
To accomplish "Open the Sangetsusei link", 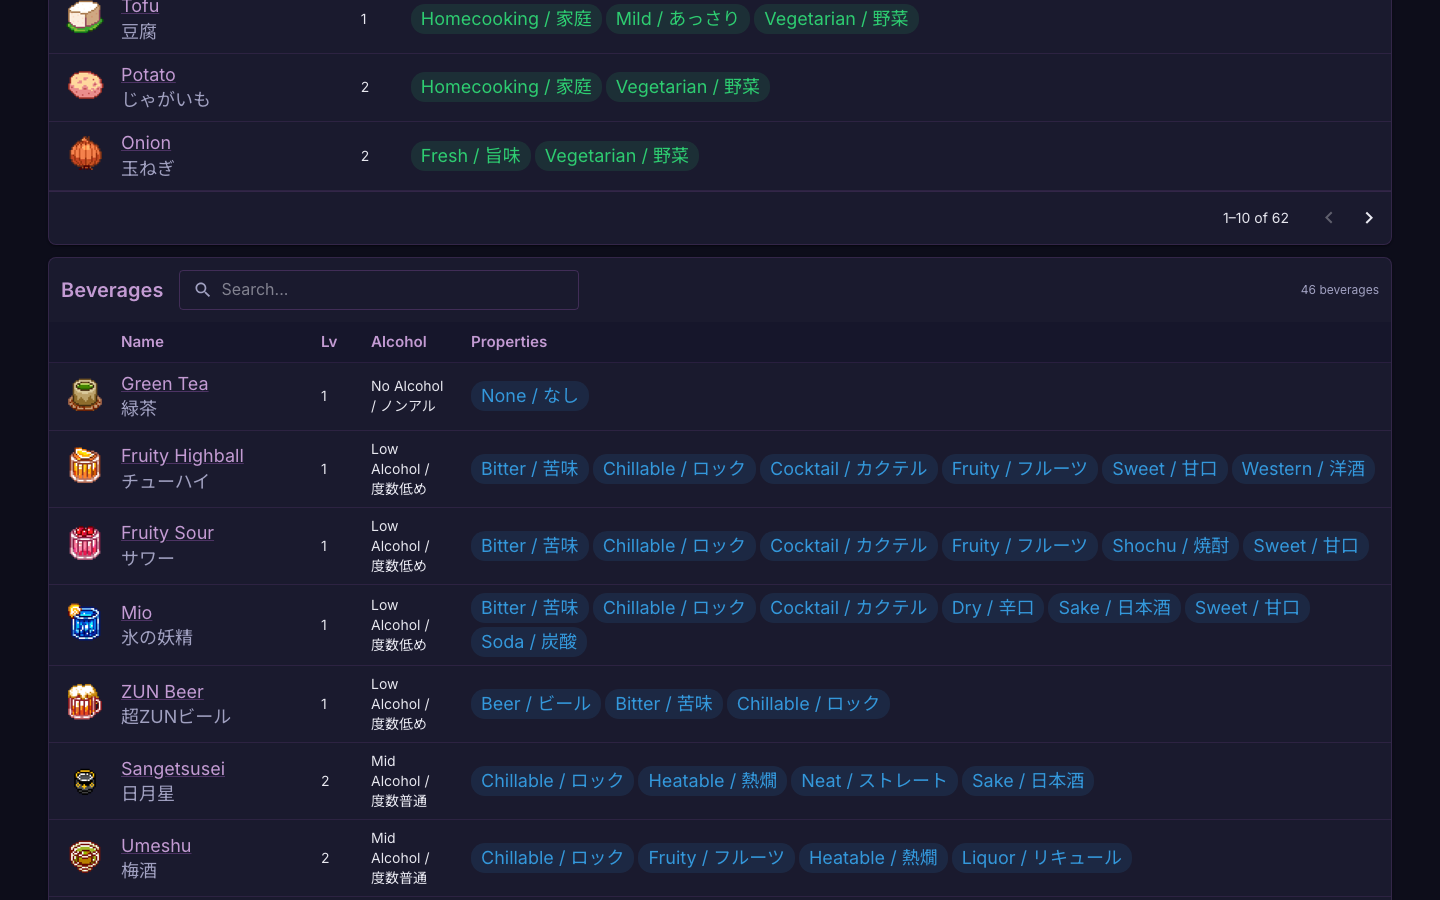I will coord(173,769).
